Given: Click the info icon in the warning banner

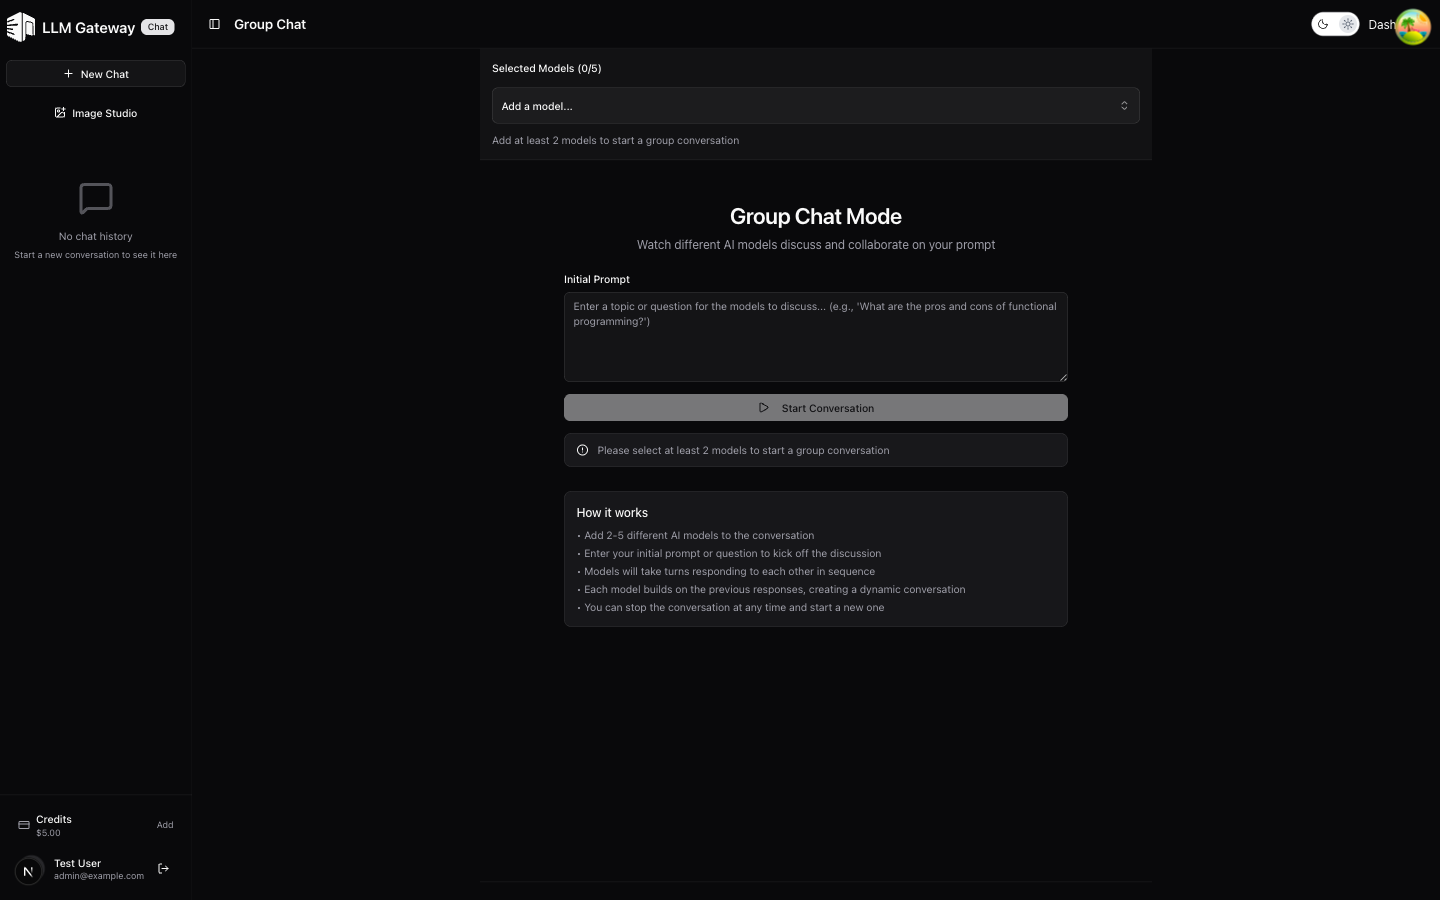Looking at the screenshot, I should [582, 450].
